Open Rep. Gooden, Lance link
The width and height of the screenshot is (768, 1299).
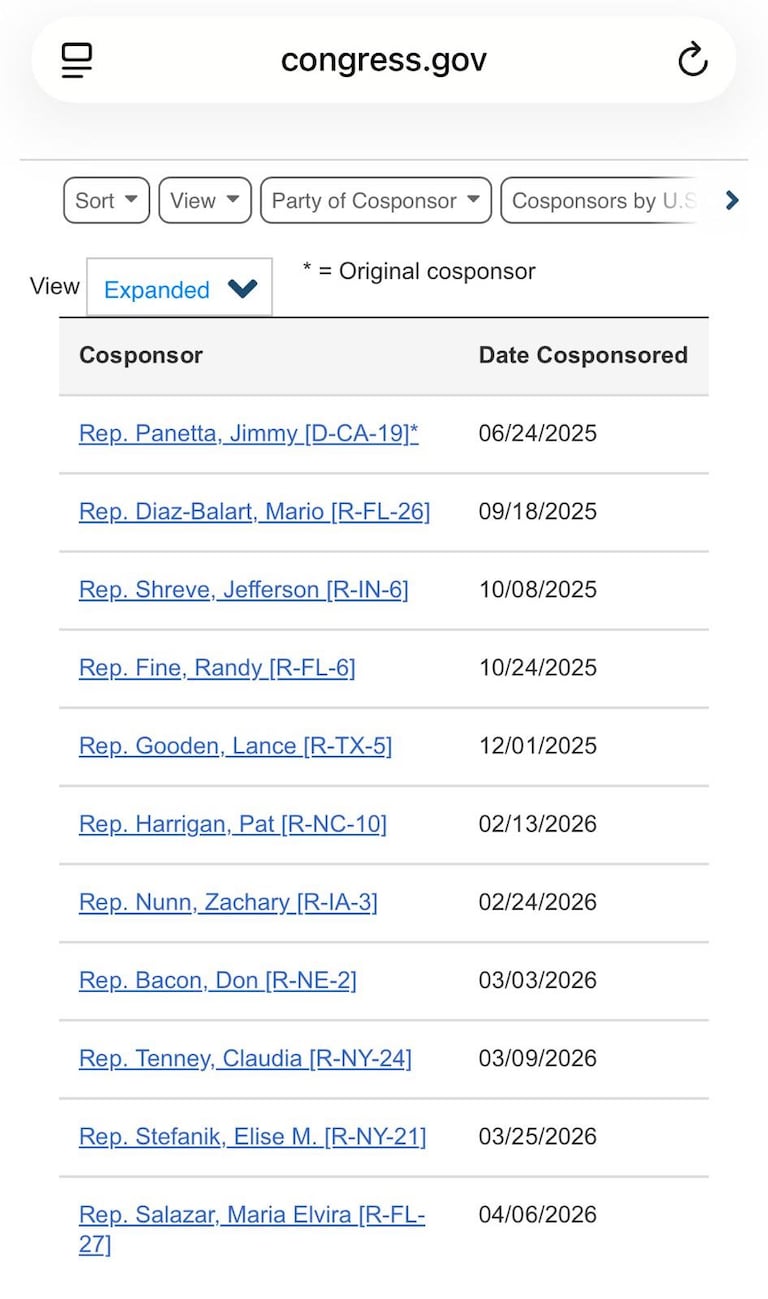(x=235, y=745)
